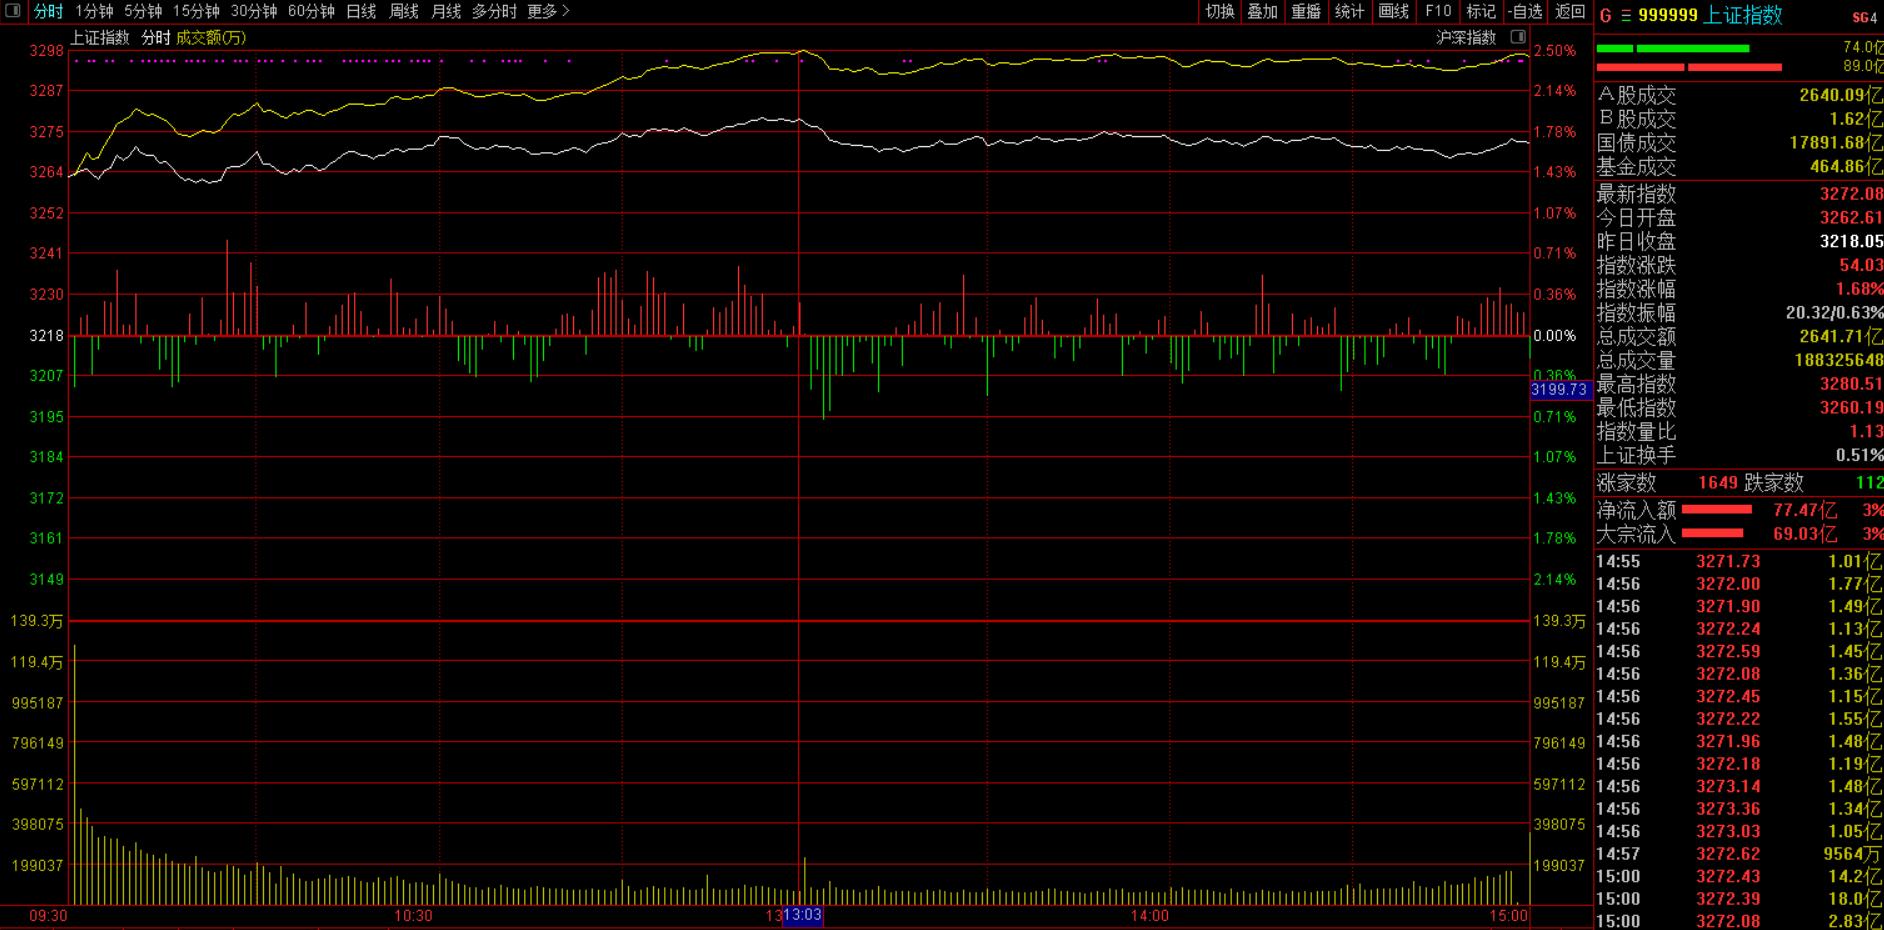Select the 多分时 multi-day tab
Image resolution: width=1884 pixels, height=930 pixels.
pyautogui.click(x=494, y=11)
